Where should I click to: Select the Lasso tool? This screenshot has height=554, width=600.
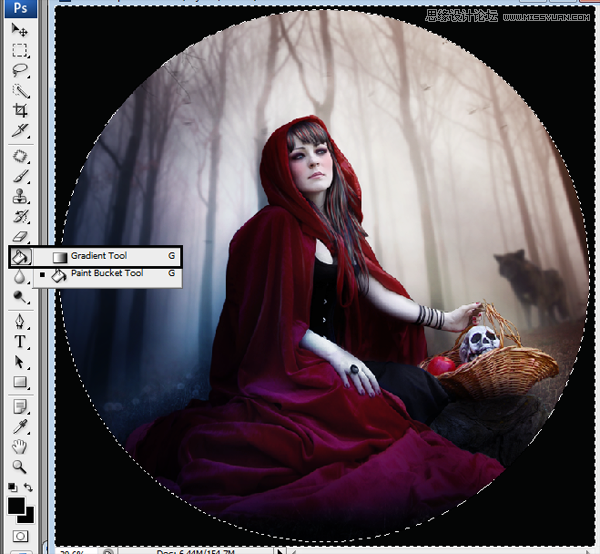20,70
